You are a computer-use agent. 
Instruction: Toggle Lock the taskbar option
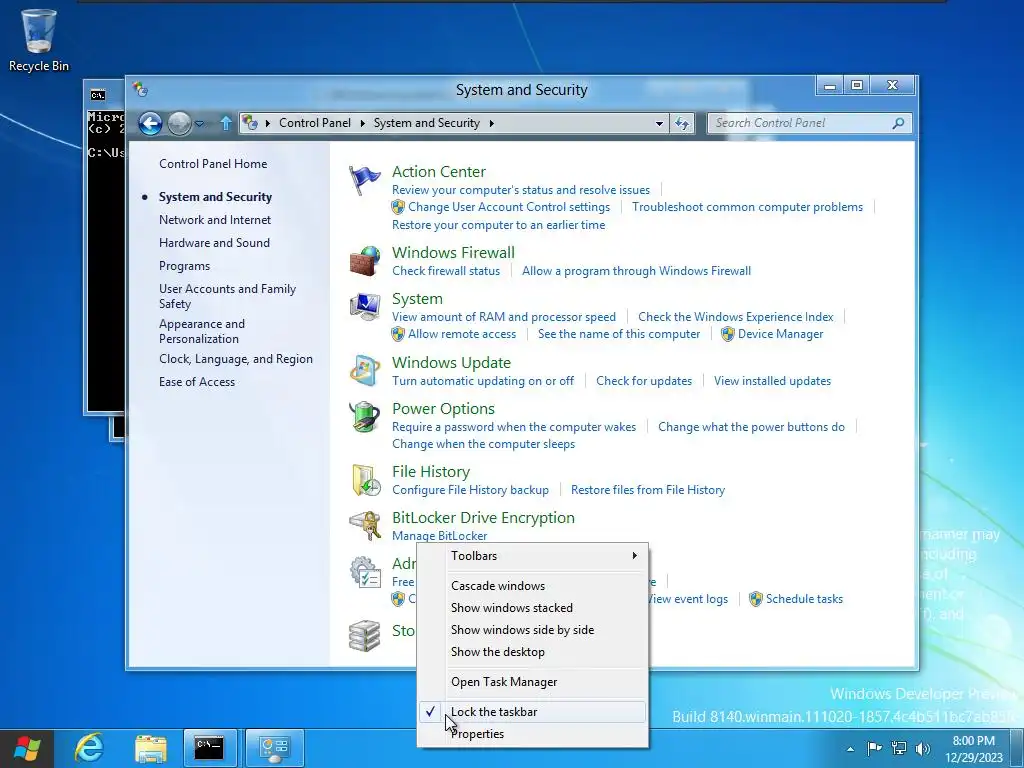tap(532, 712)
